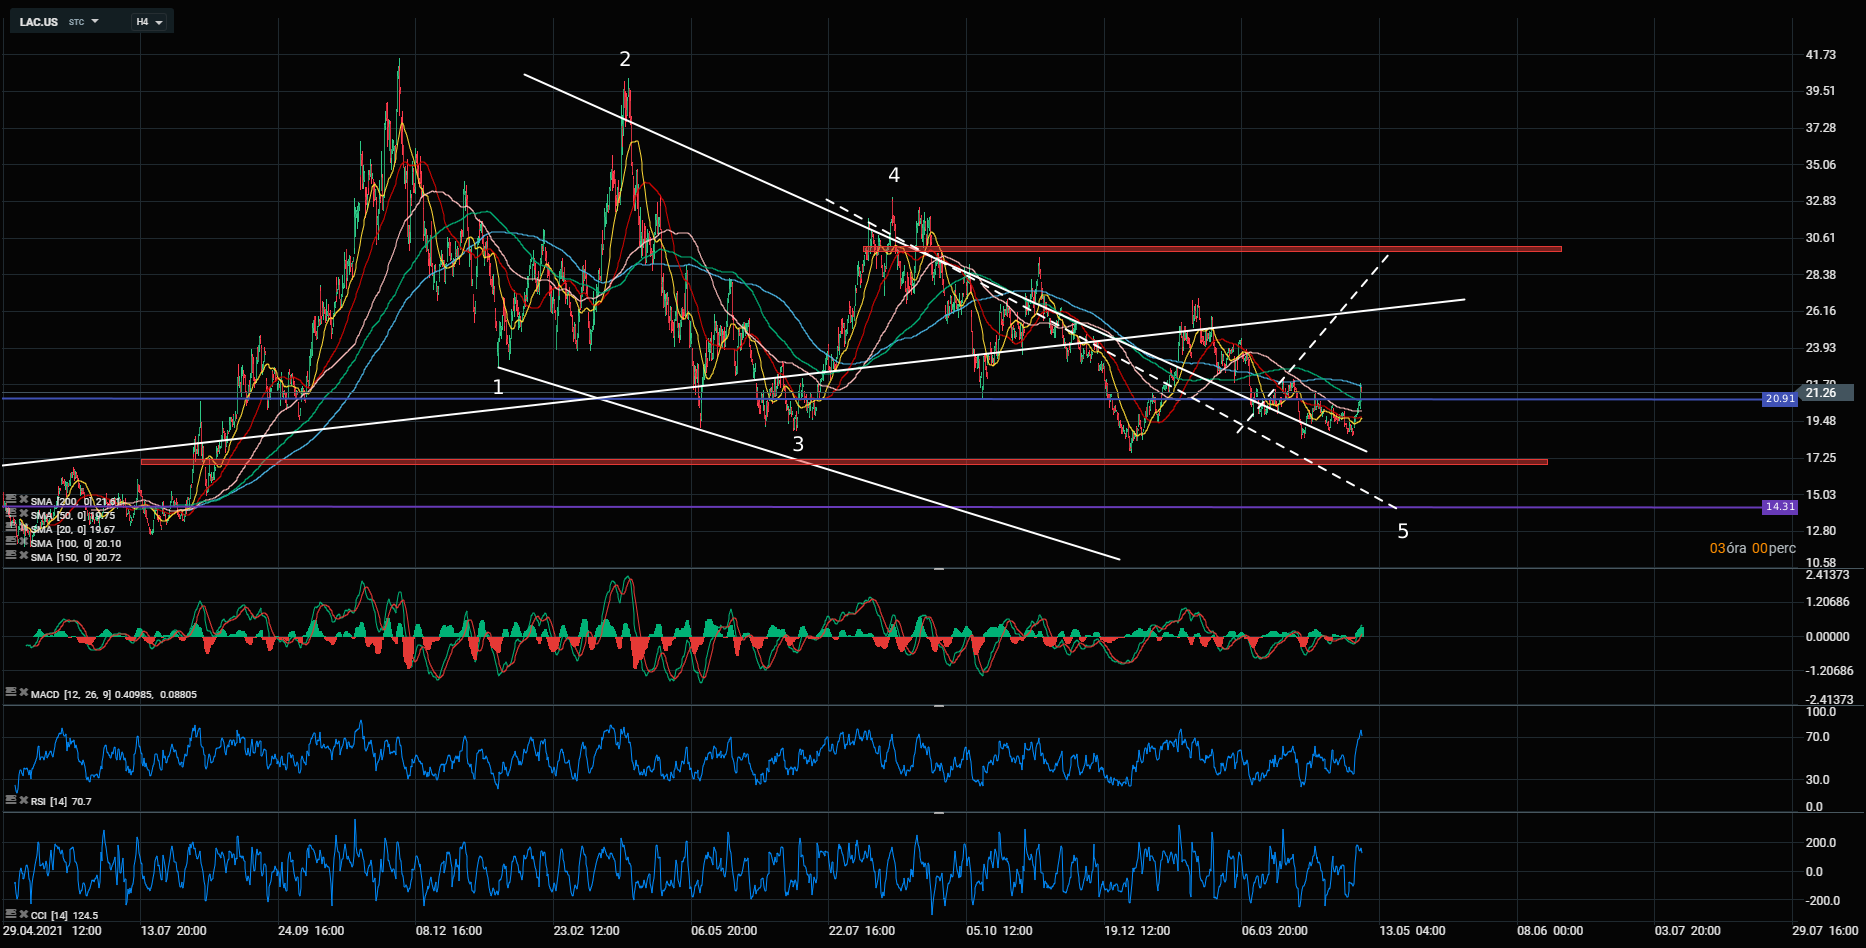Open settings for the RSI indicator

11,799
